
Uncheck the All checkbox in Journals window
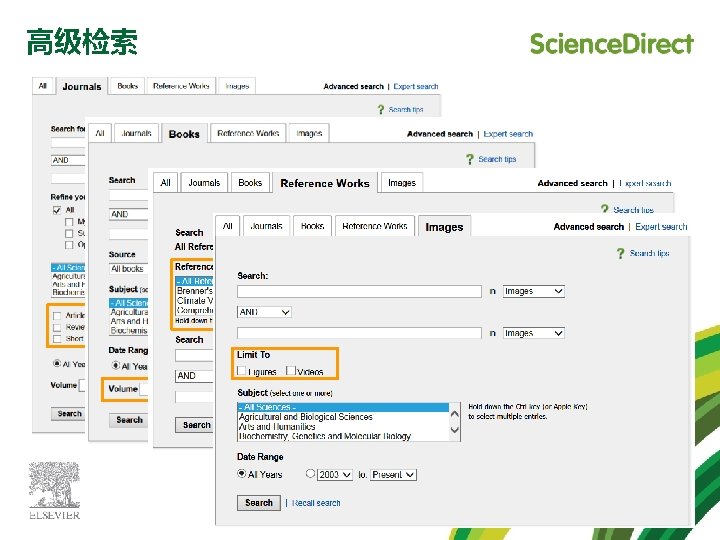click(x=57, y=210)
